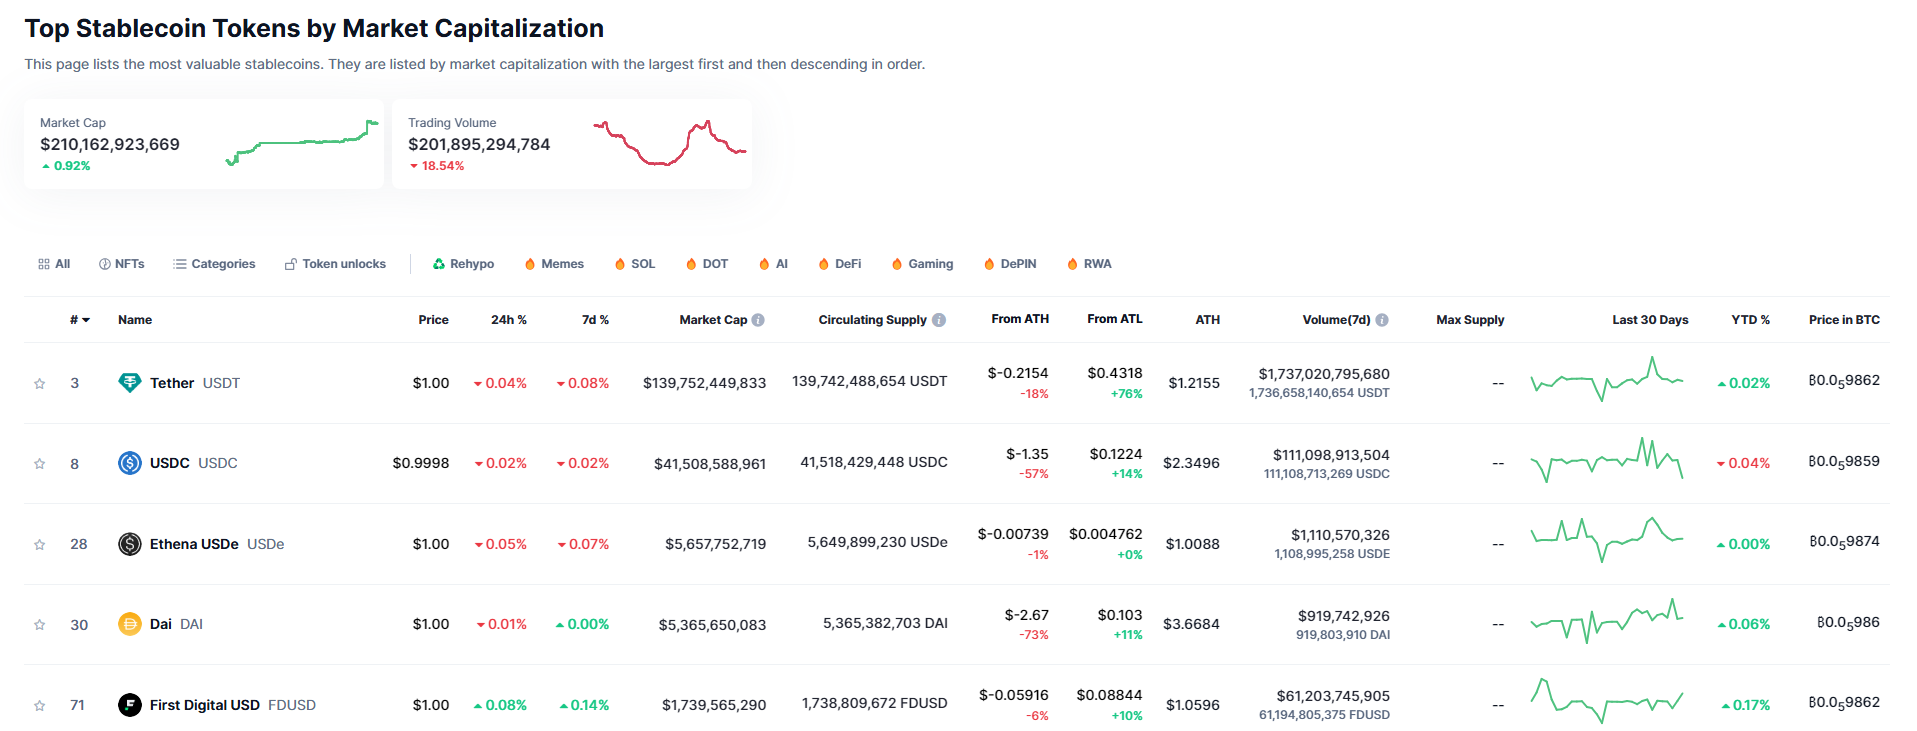The width and height of the screenshot is (1917, 731).
Task: Click the Tether logo icon
Action: (130, 383)
